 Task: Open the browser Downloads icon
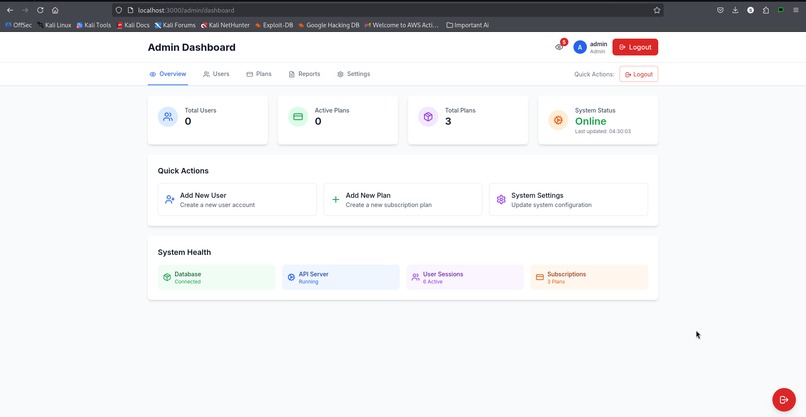click(735, 10)
